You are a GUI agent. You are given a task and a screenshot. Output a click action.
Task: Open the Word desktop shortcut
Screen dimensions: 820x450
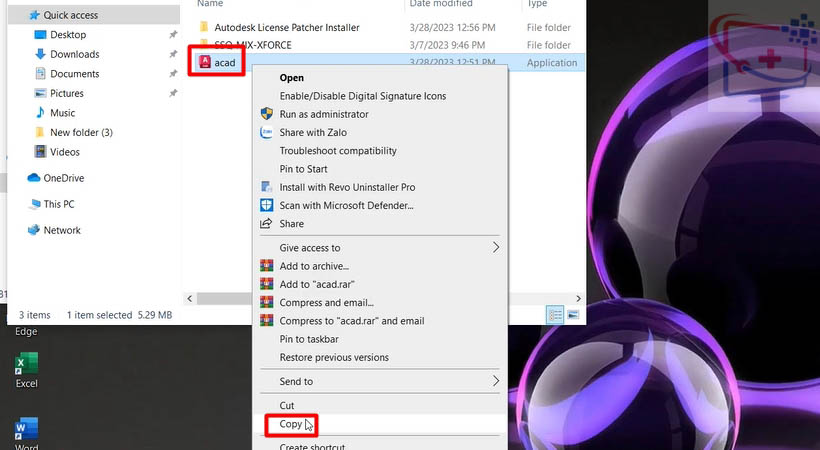click(x=26, y=433)
